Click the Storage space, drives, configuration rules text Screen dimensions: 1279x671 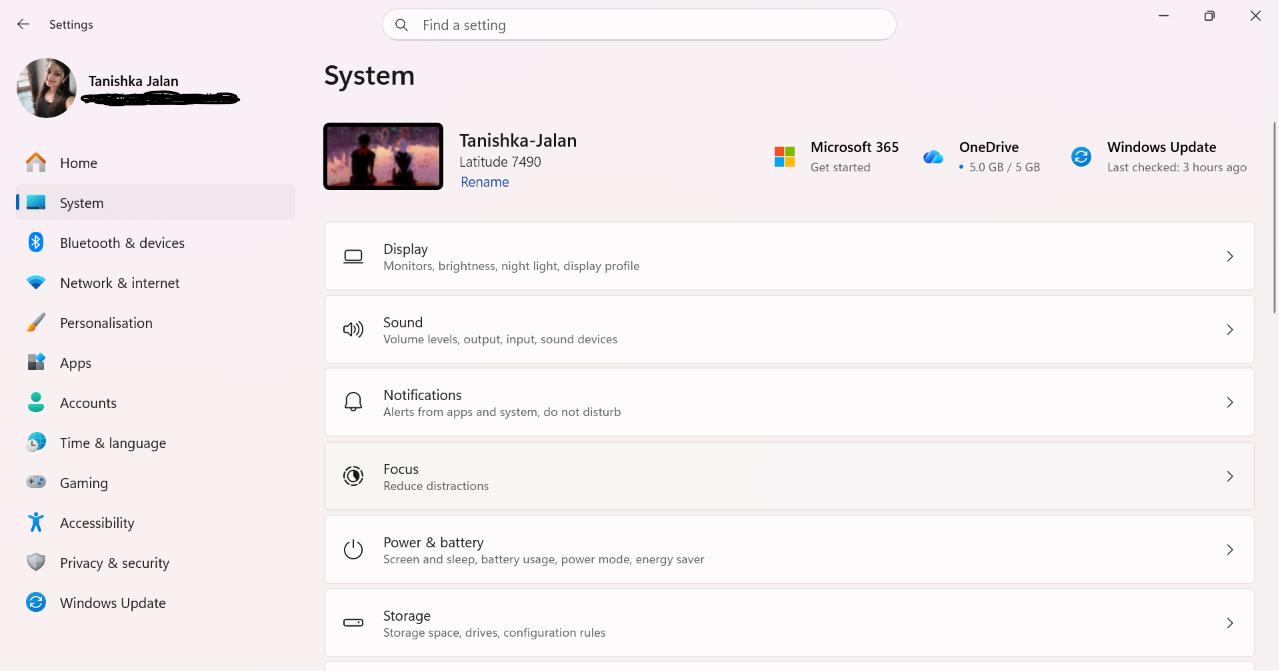(494, 633)
